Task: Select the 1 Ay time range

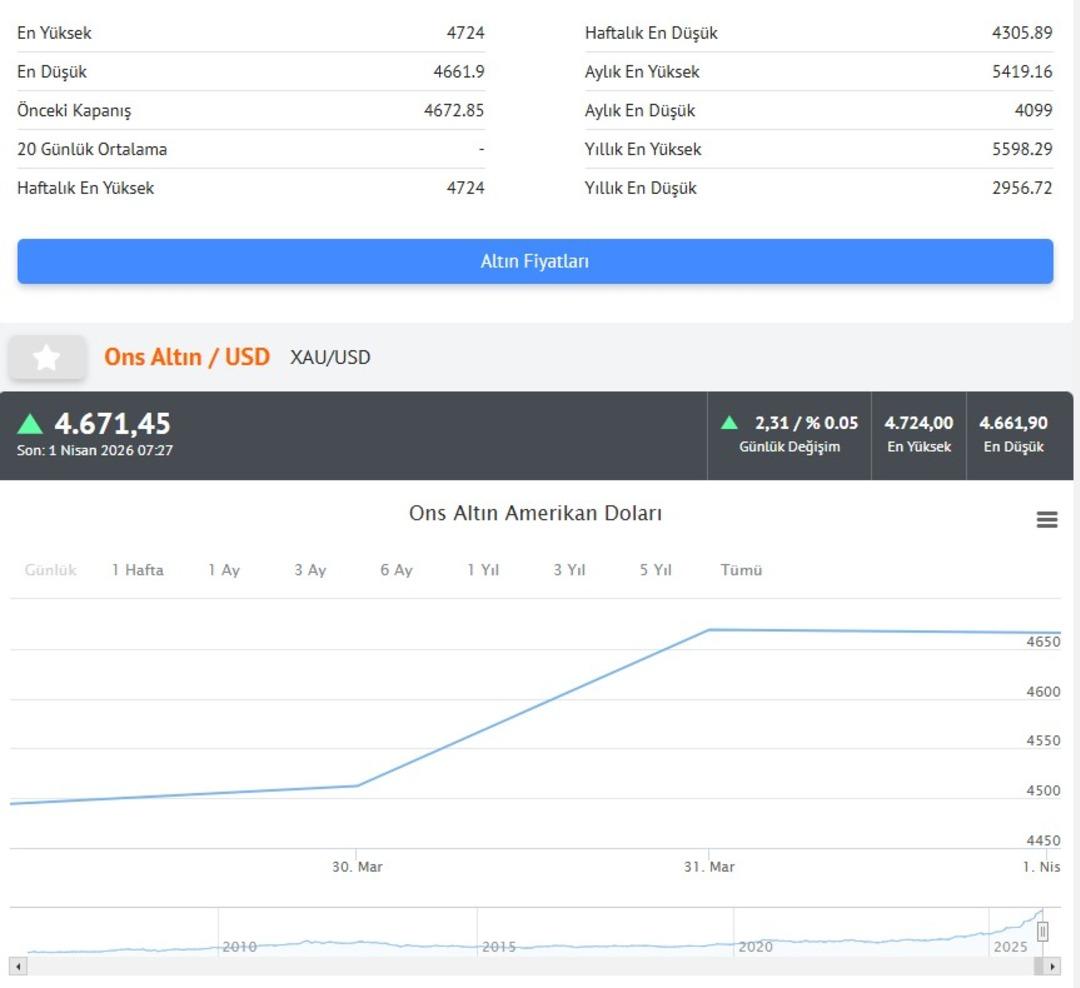Action: tap(224, 570)
